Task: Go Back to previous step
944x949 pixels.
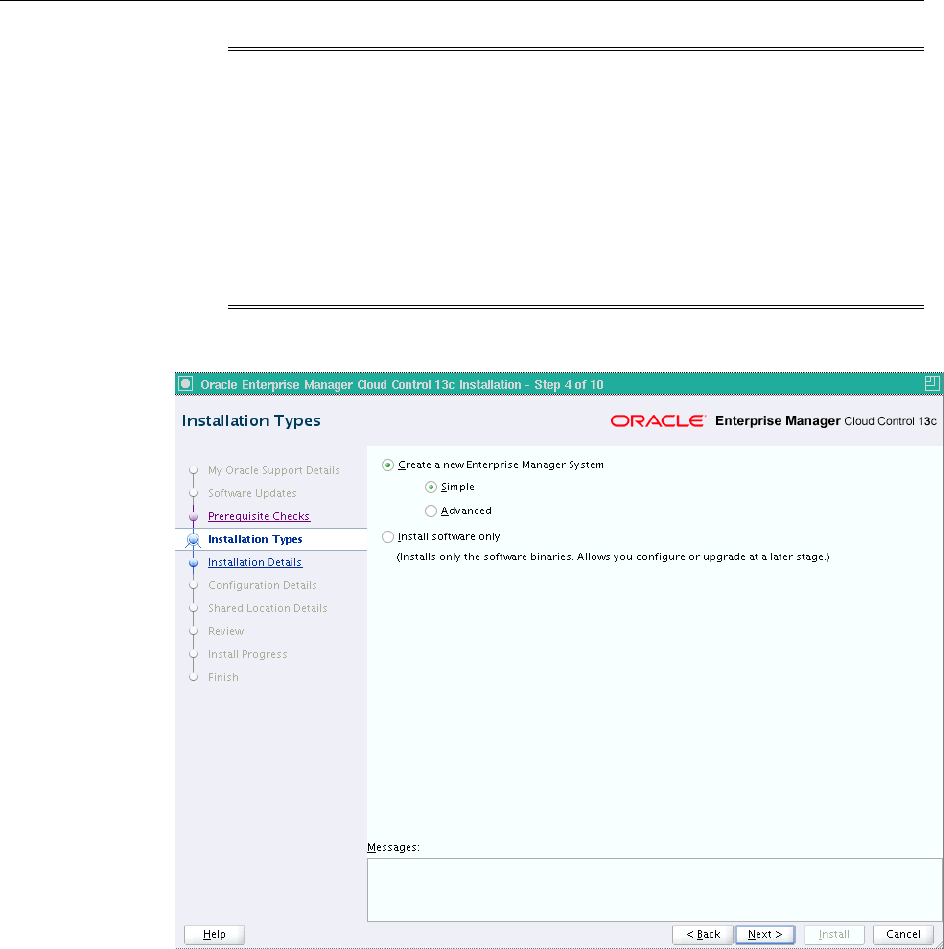Action: (x=703, y=934)
